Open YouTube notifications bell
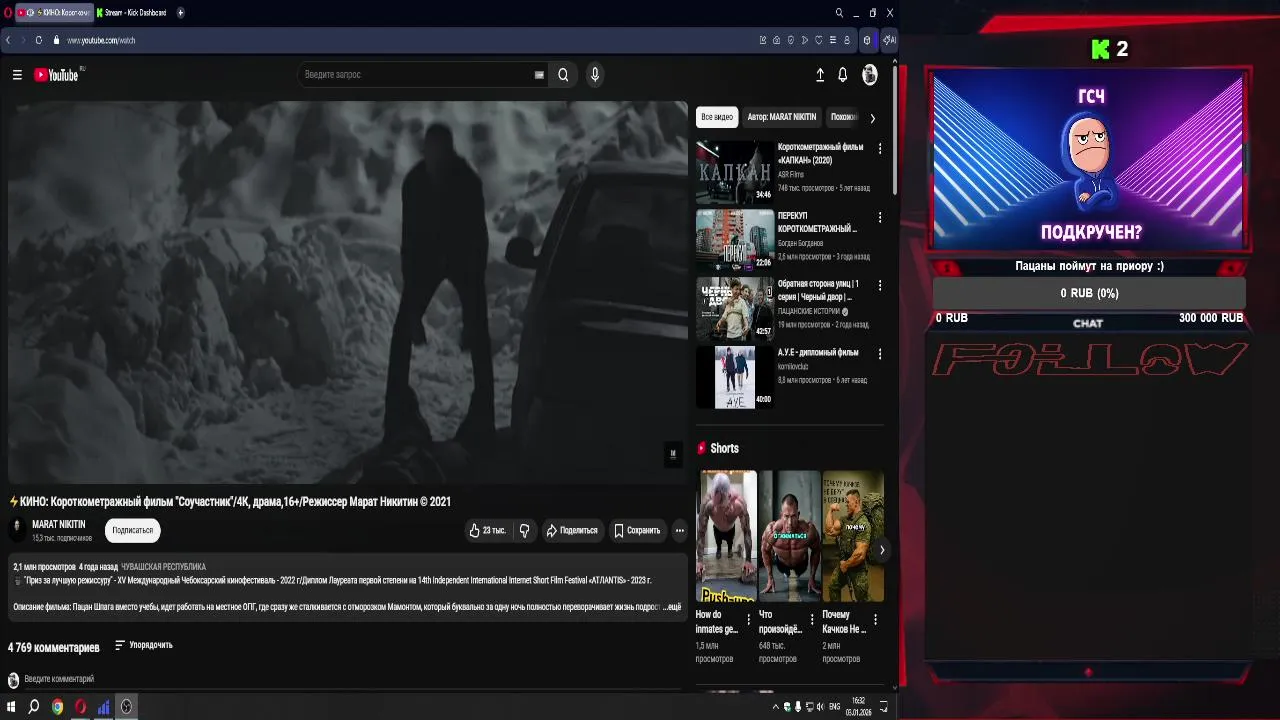The width and height of the screenshot is (1280, 720). [x=843, y=75]
